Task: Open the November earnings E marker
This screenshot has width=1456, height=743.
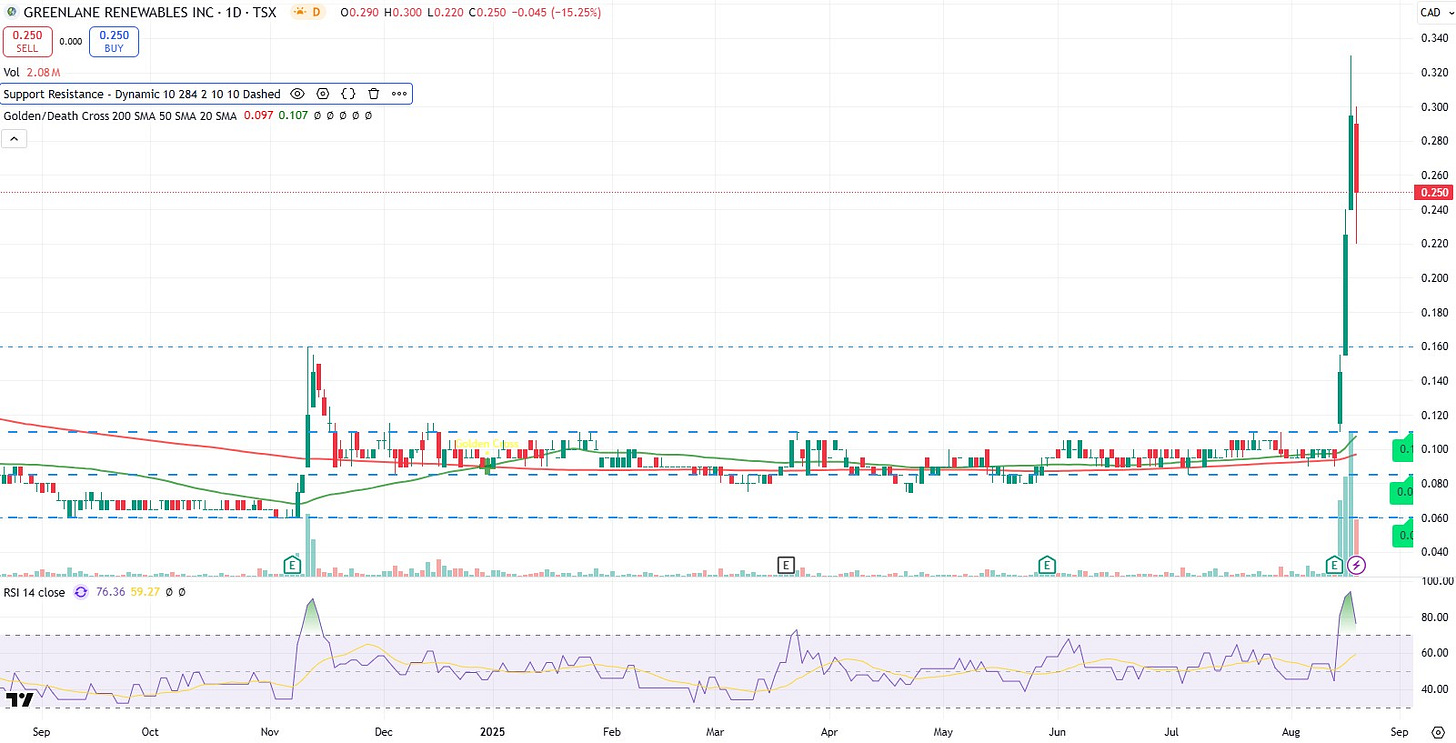Action: tap(293, 564)
